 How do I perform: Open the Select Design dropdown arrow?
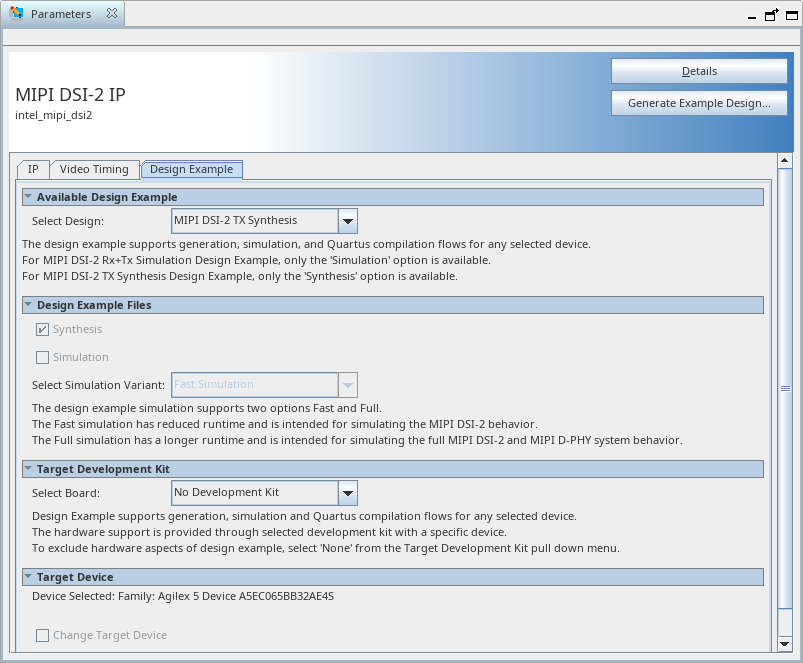[x=348, y=221]
